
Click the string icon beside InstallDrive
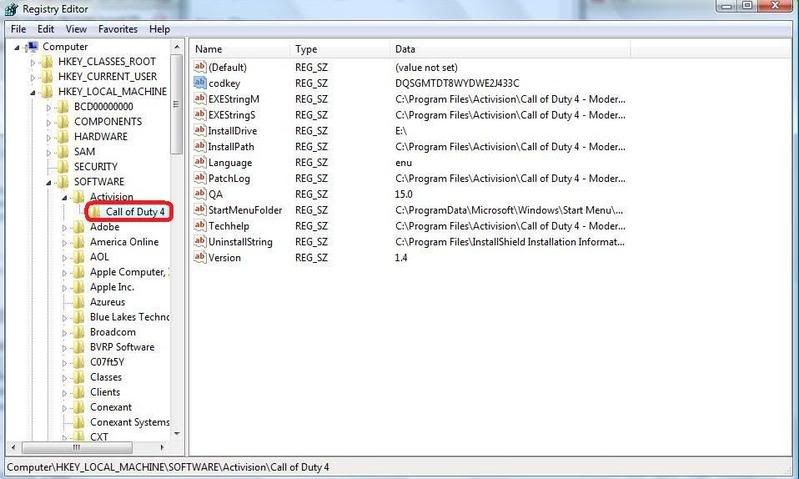(200, 130)
